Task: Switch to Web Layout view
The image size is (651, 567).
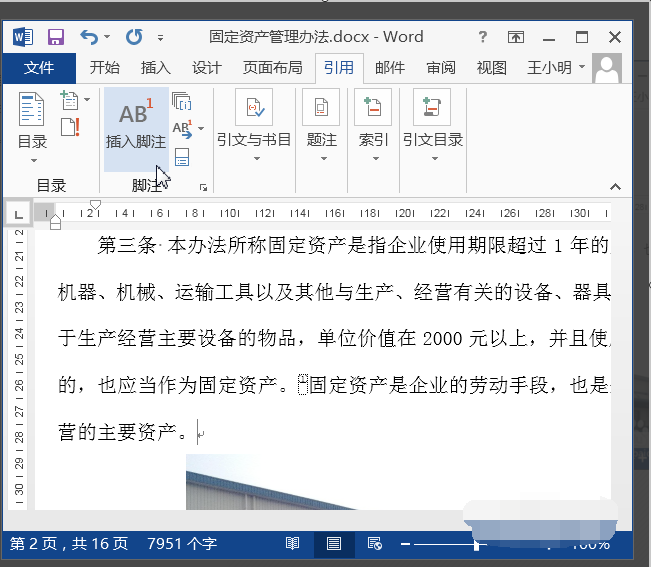Action: (x=374, y=543)
